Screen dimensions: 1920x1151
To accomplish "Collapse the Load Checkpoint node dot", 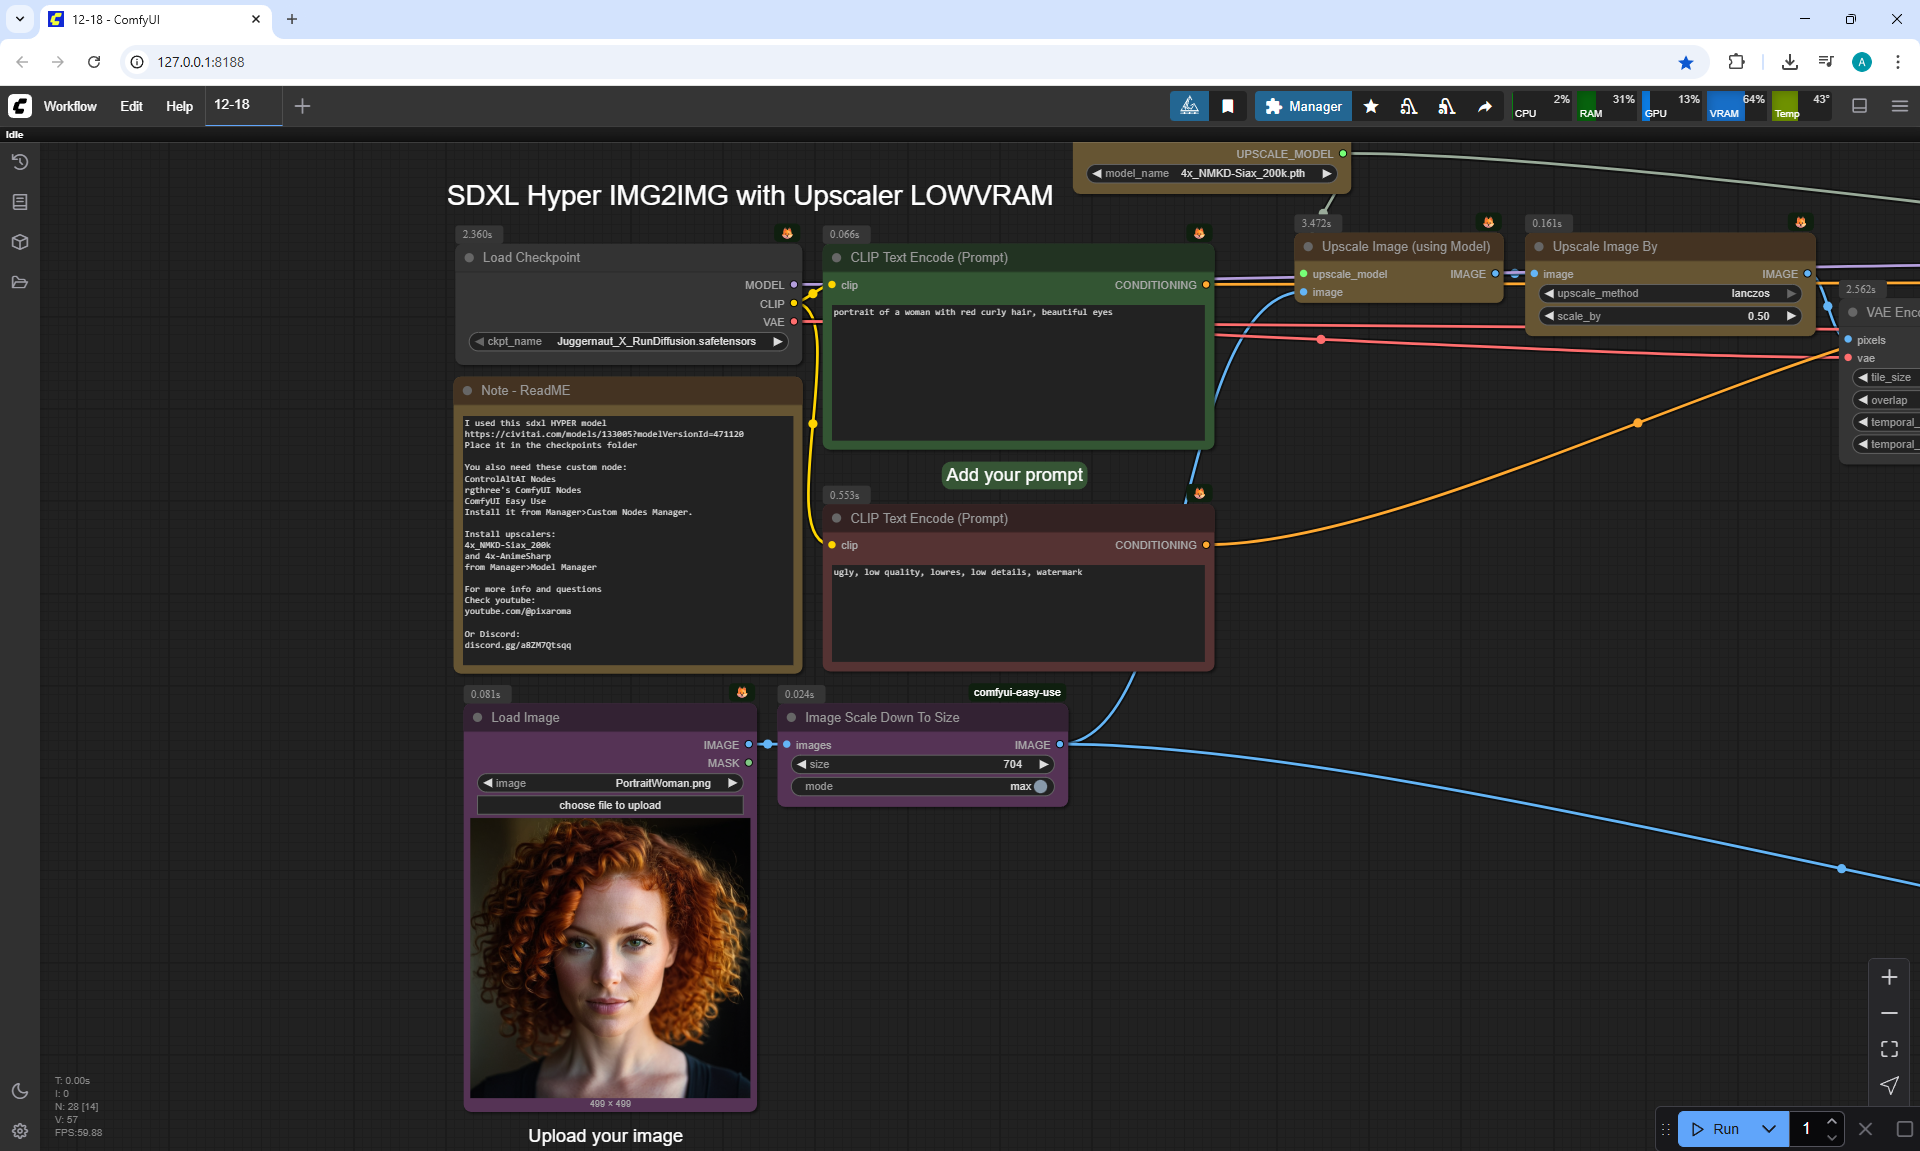I will [469, 257].
